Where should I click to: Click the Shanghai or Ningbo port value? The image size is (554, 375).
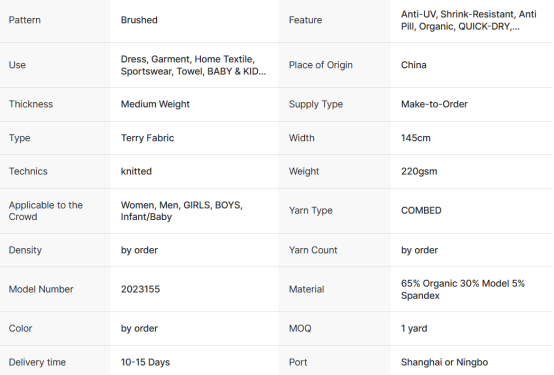point(444,362)
